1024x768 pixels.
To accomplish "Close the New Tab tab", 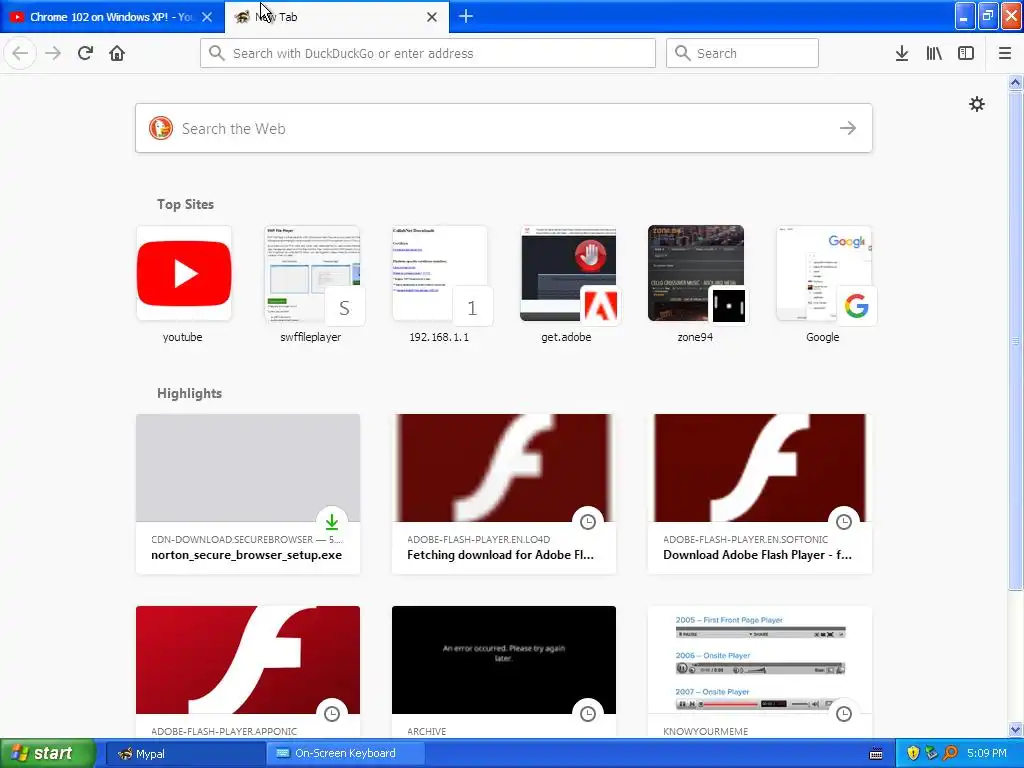I will click(432, 17).
